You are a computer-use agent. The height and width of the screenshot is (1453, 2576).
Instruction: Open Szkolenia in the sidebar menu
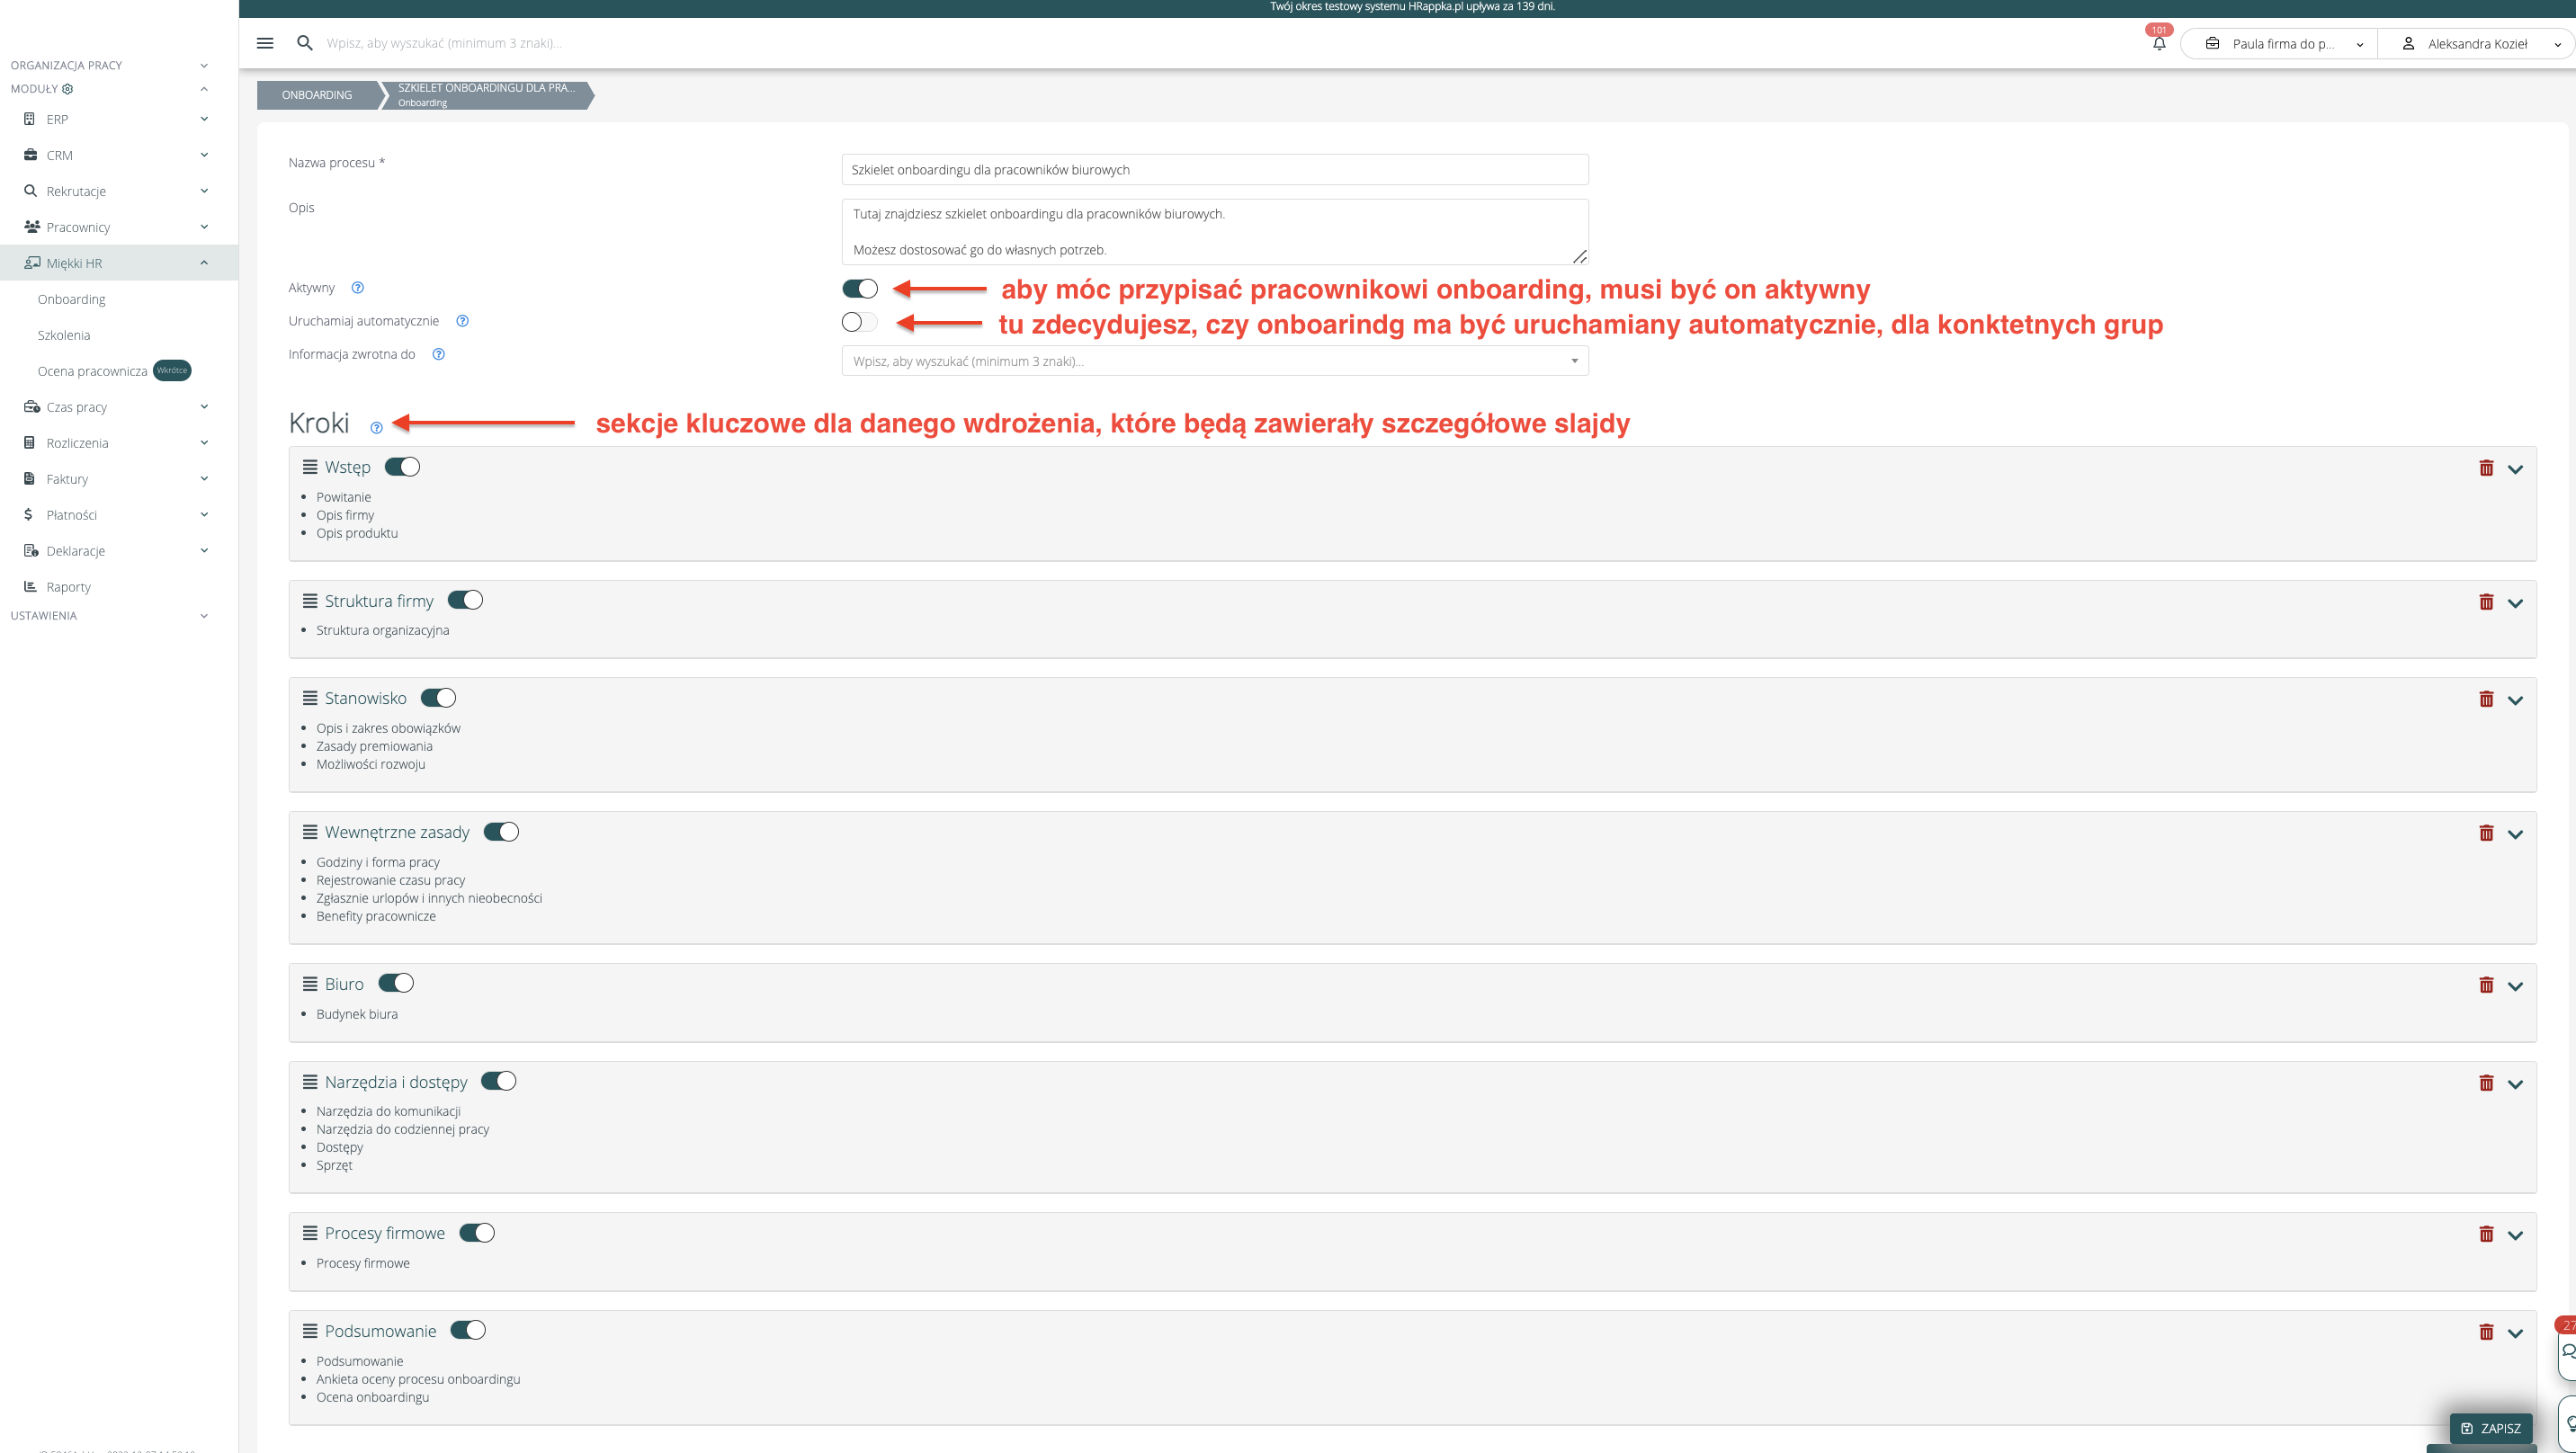[64, 335]
